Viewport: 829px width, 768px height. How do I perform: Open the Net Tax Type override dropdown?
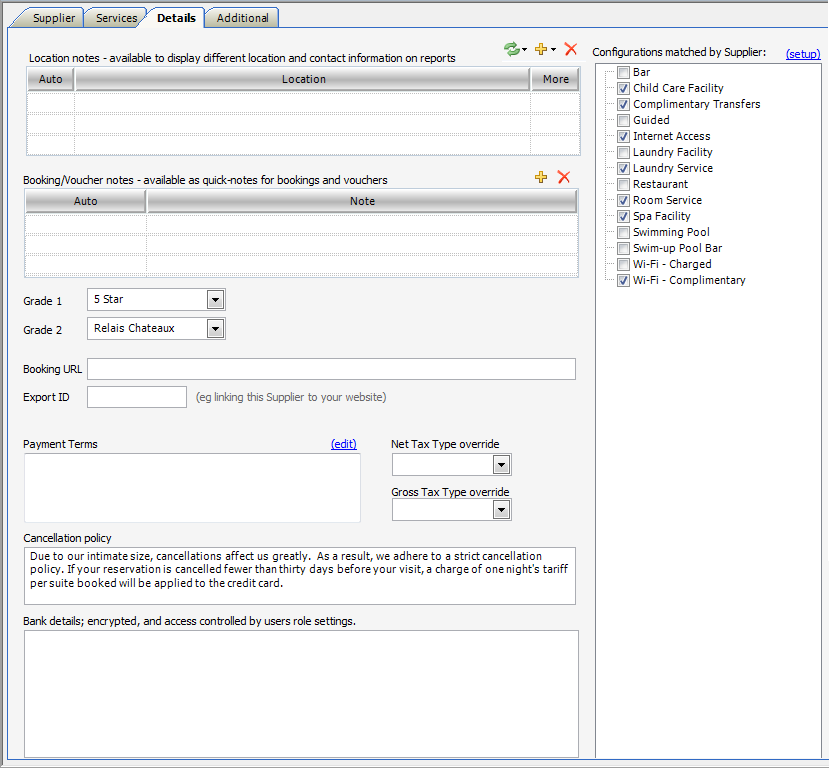point(501,465)
